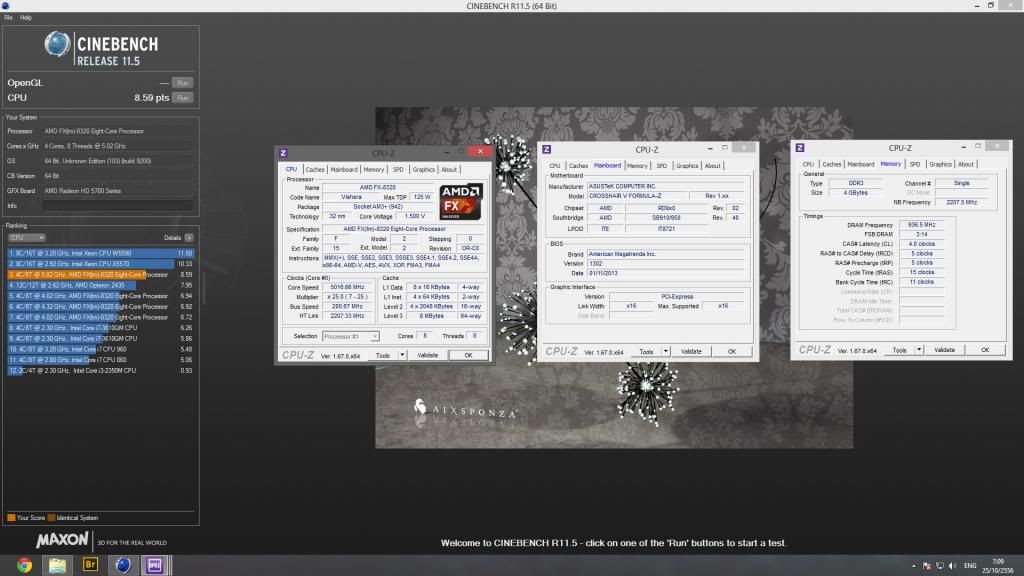The width and height of the screenshot is (1024, 576).
Task: Select the Intel Core i7 CPU 960 row
Action: click(x=101, y=349)
